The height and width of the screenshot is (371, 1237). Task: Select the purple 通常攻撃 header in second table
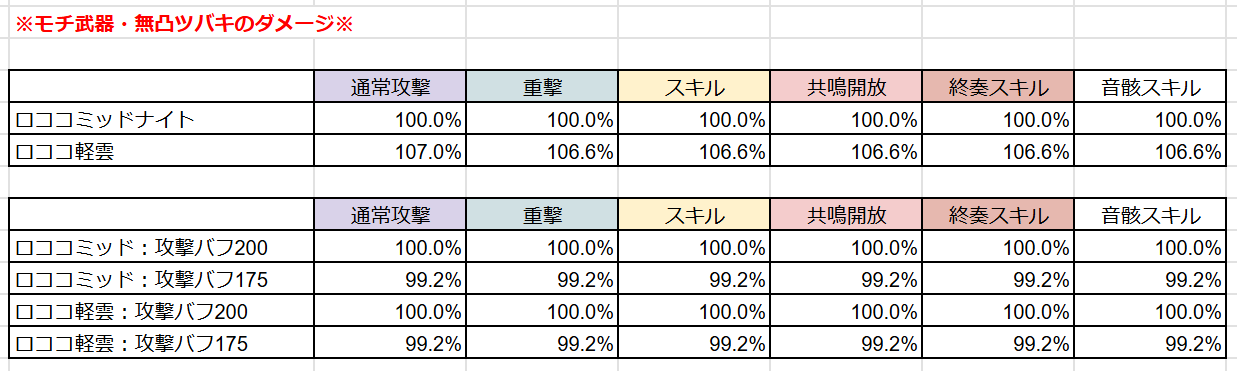[389, 214]
